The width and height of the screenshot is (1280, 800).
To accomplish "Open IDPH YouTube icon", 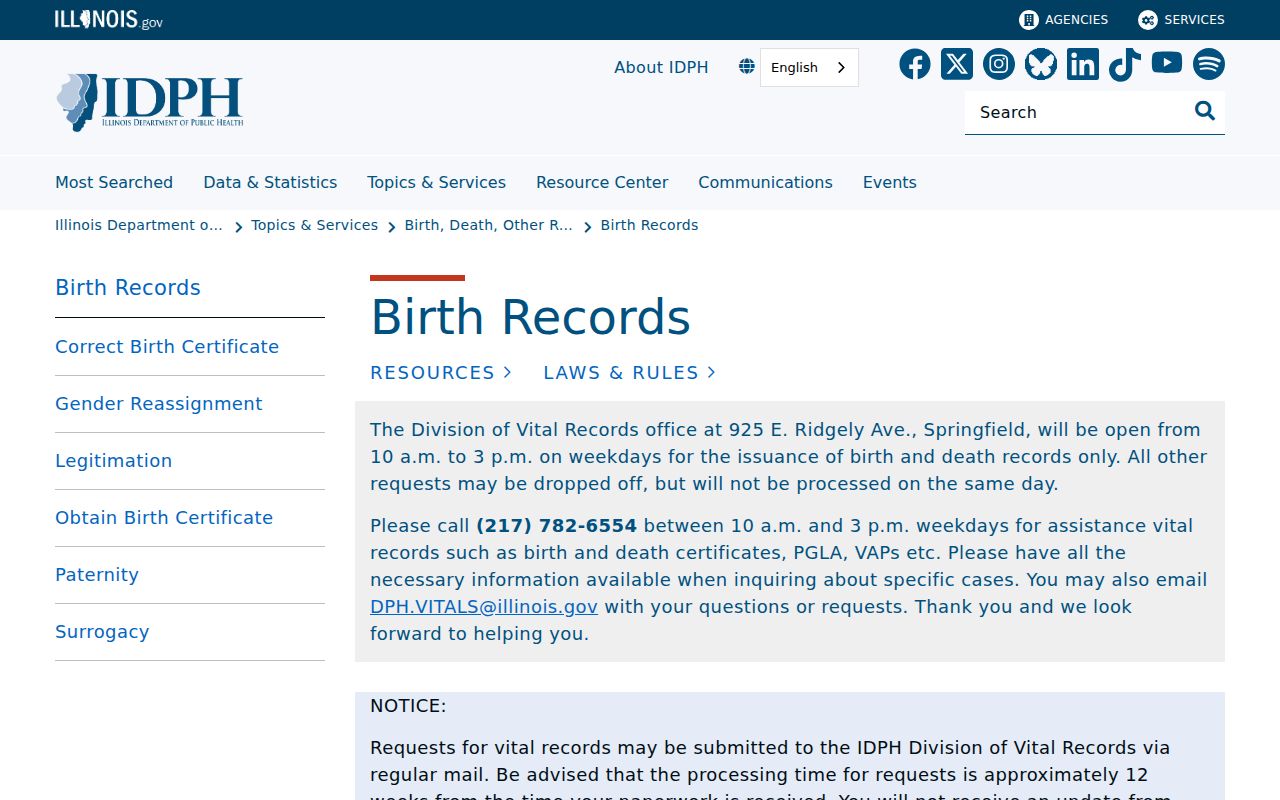I will 1167,63.
